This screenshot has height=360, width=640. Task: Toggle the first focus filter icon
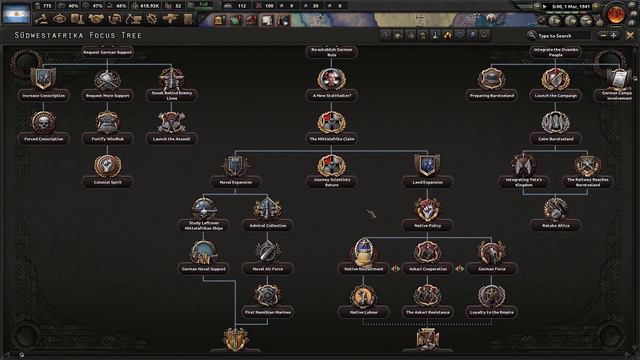[386, 36]
